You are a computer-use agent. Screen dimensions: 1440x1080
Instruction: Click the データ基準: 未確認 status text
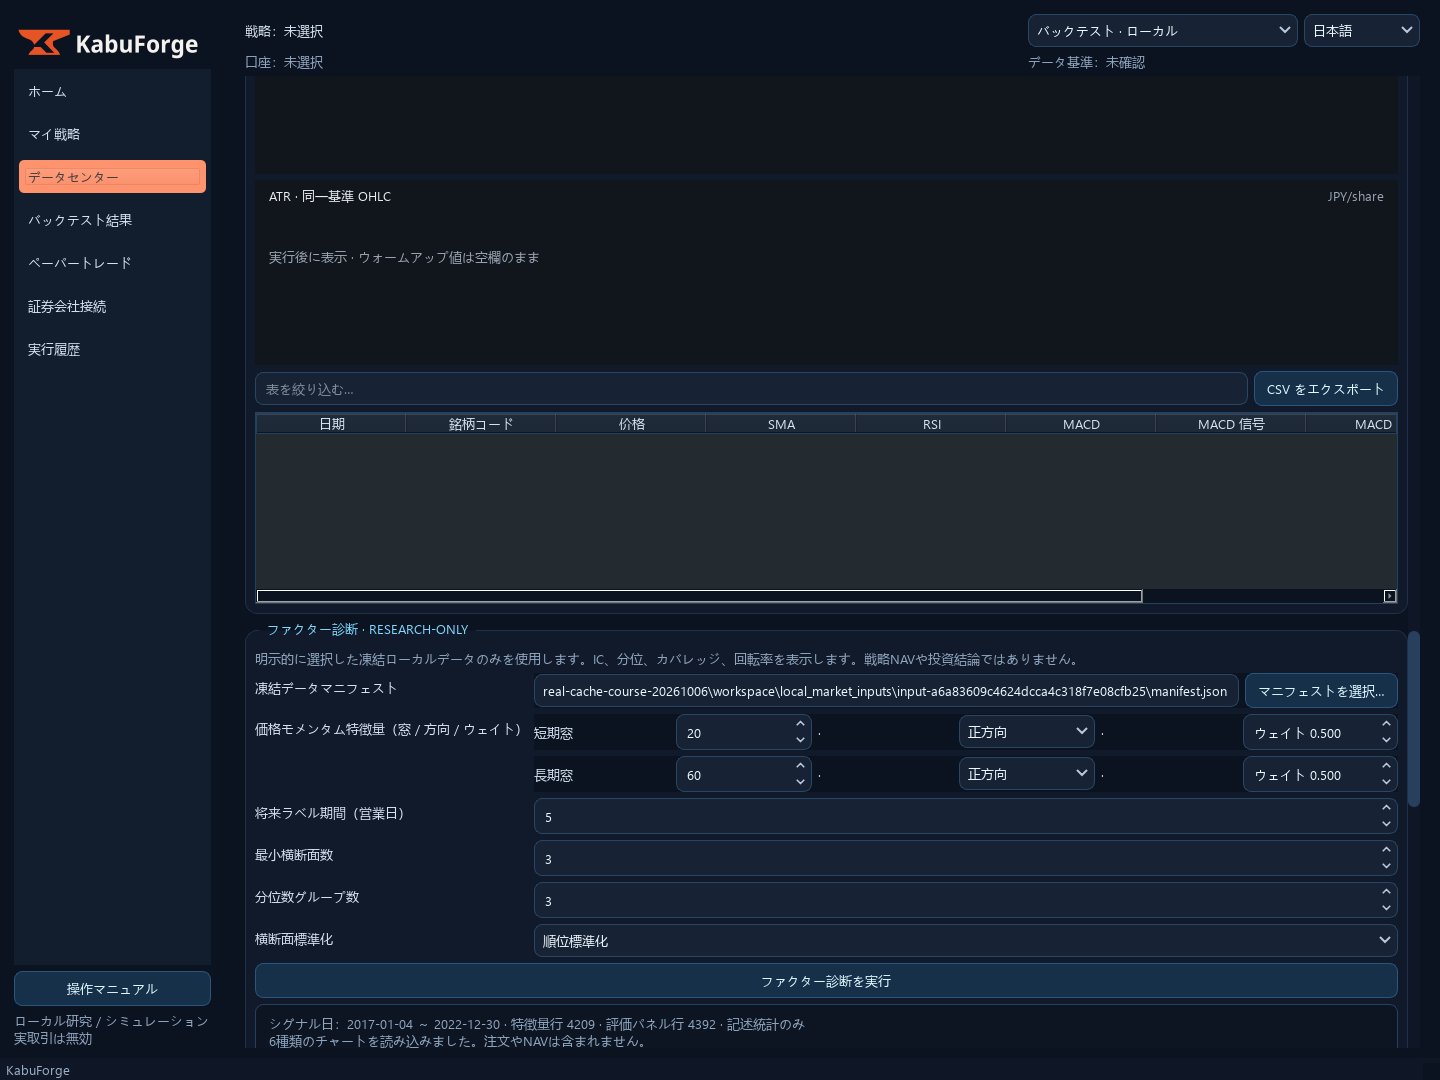pos(1086,62)
